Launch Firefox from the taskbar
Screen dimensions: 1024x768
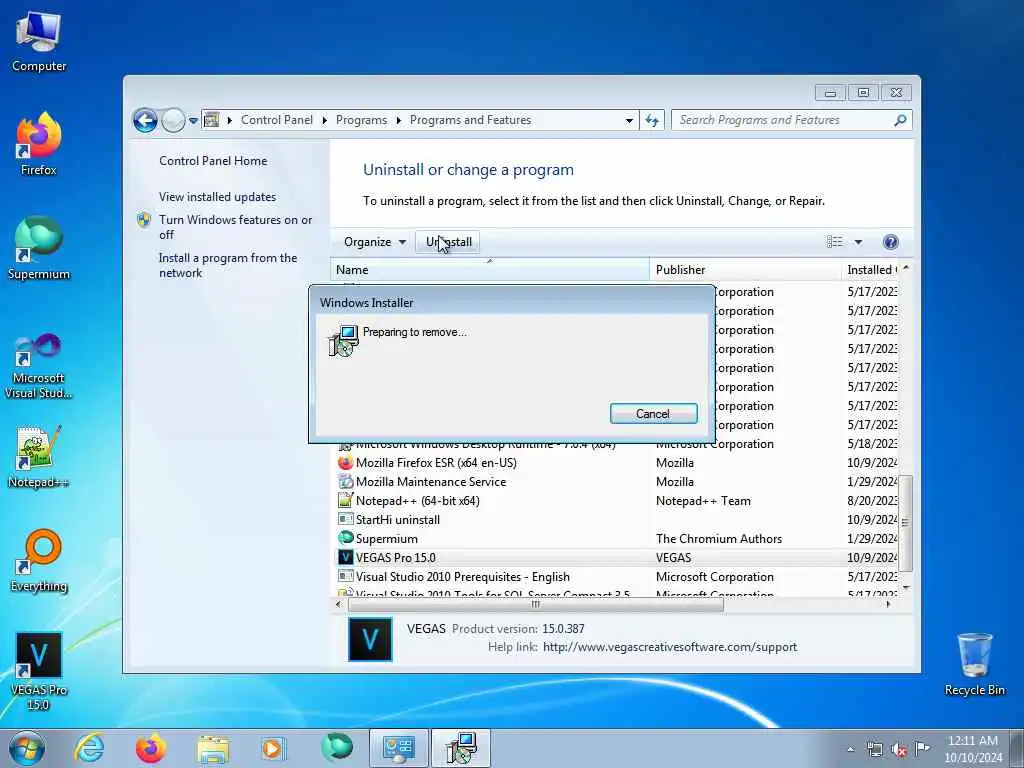point(150,748)
